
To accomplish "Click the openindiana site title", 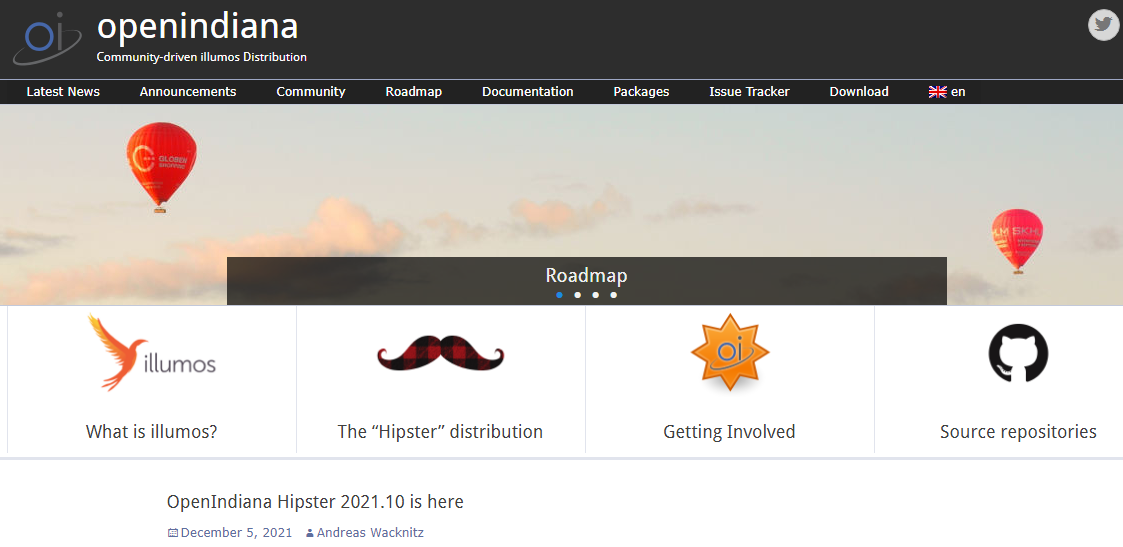I will coord(198,28).
